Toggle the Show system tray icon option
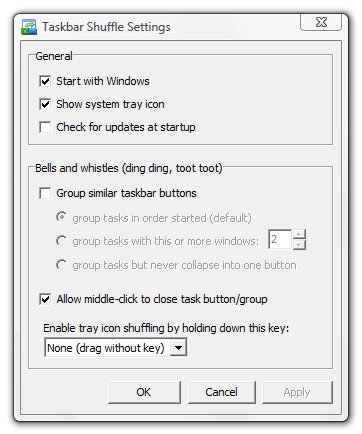The height and width of the screenshot is (434, 362). coord(45,104)
